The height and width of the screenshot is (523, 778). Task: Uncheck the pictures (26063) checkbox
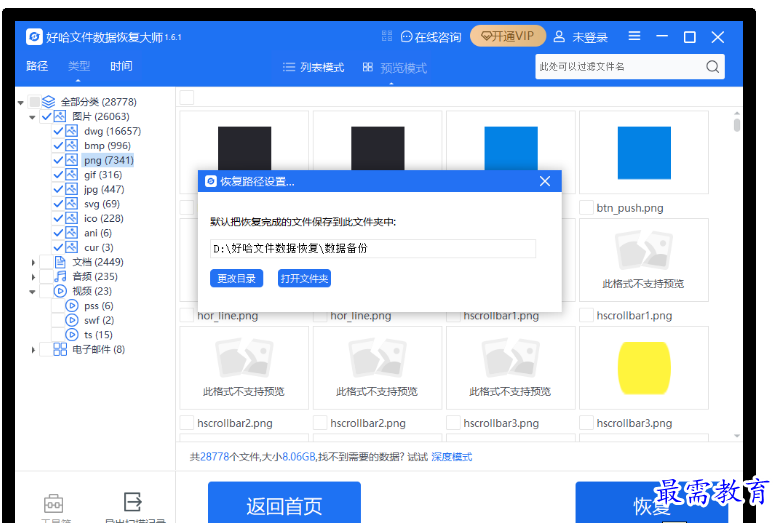coord(47,116)
